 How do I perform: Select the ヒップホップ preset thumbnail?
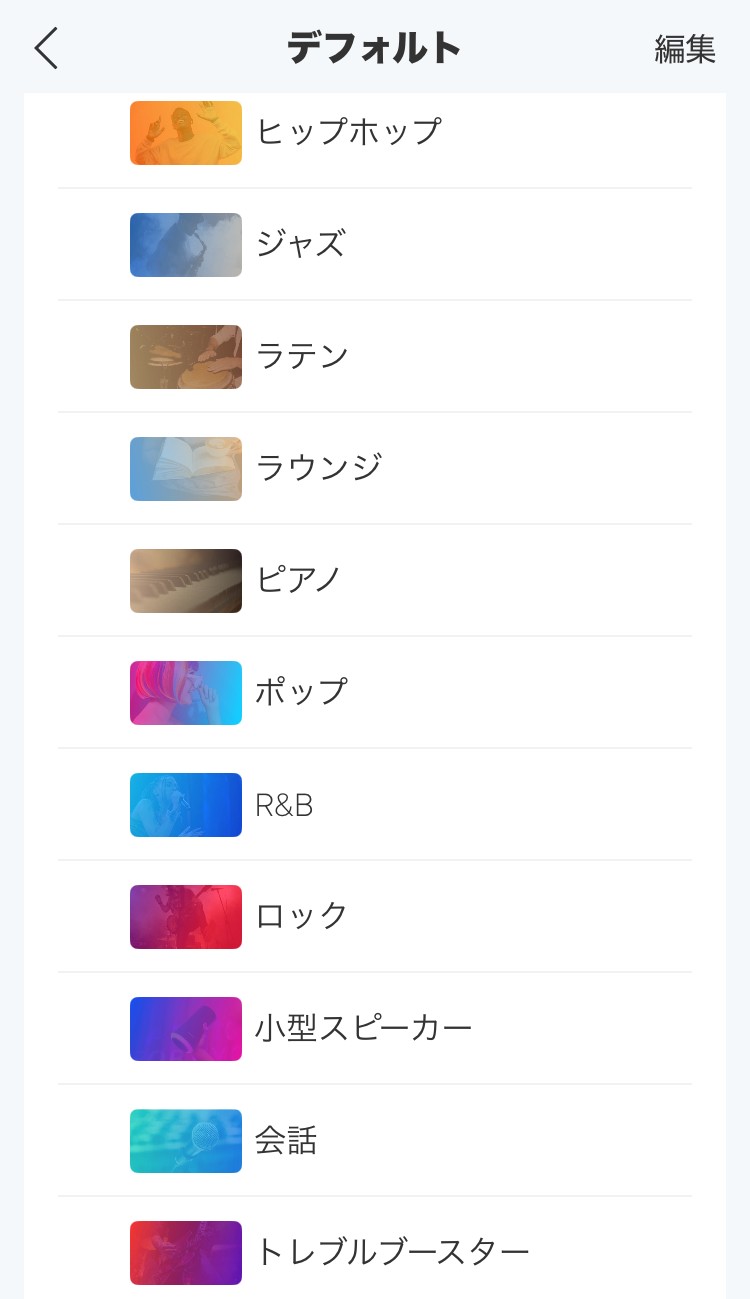(186, 133)
